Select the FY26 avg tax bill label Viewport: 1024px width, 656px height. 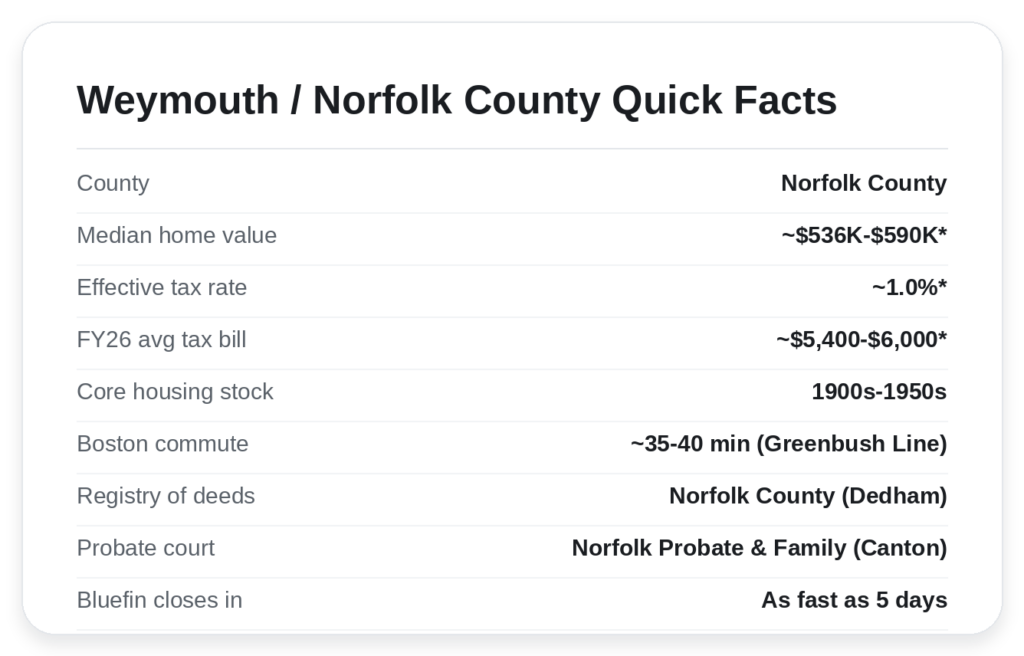point(161,340)
